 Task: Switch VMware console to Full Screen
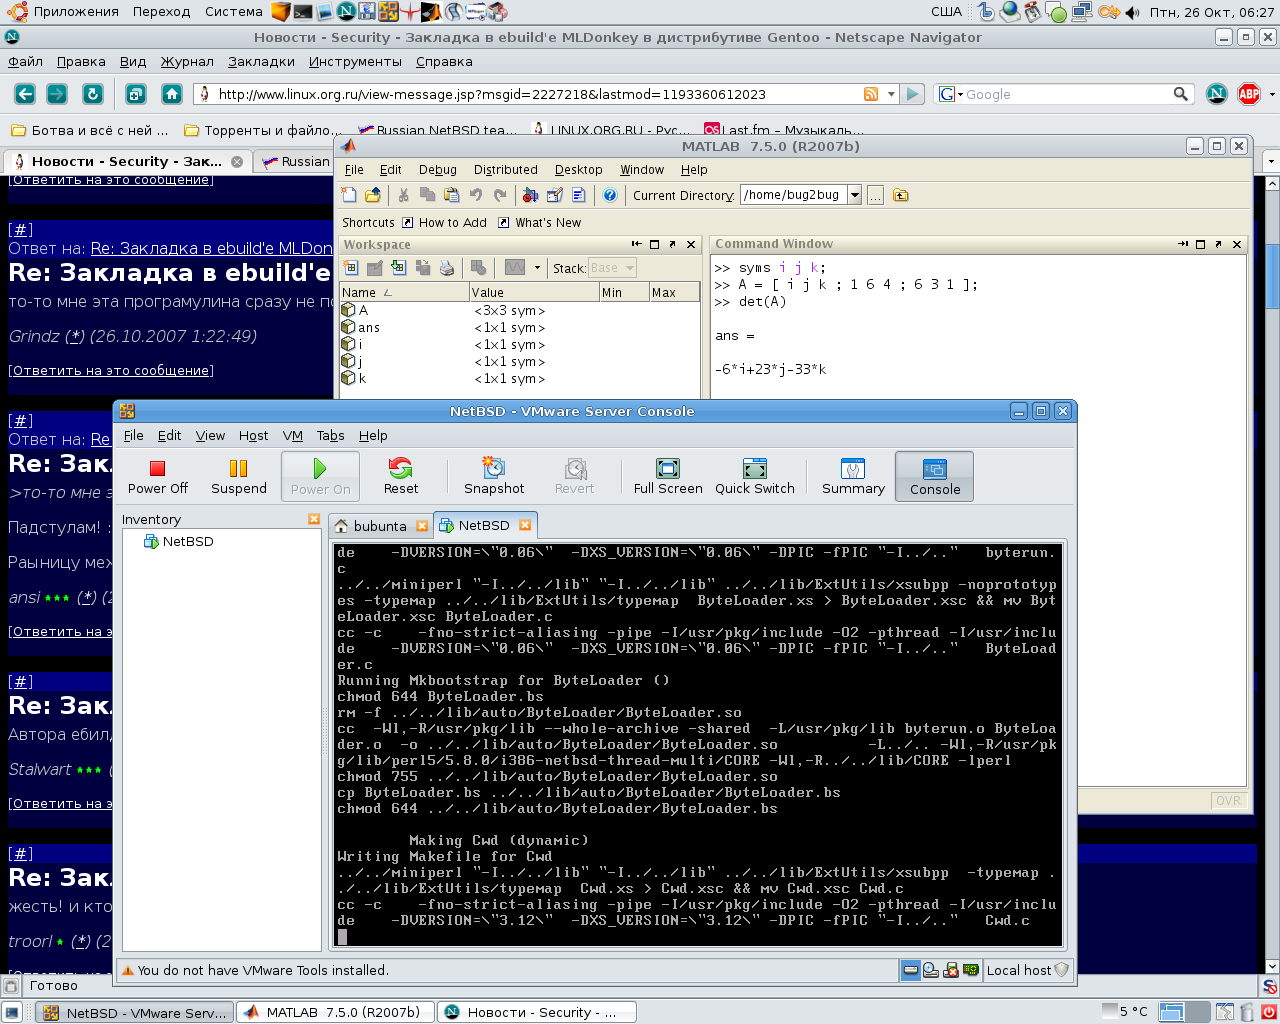668,476
